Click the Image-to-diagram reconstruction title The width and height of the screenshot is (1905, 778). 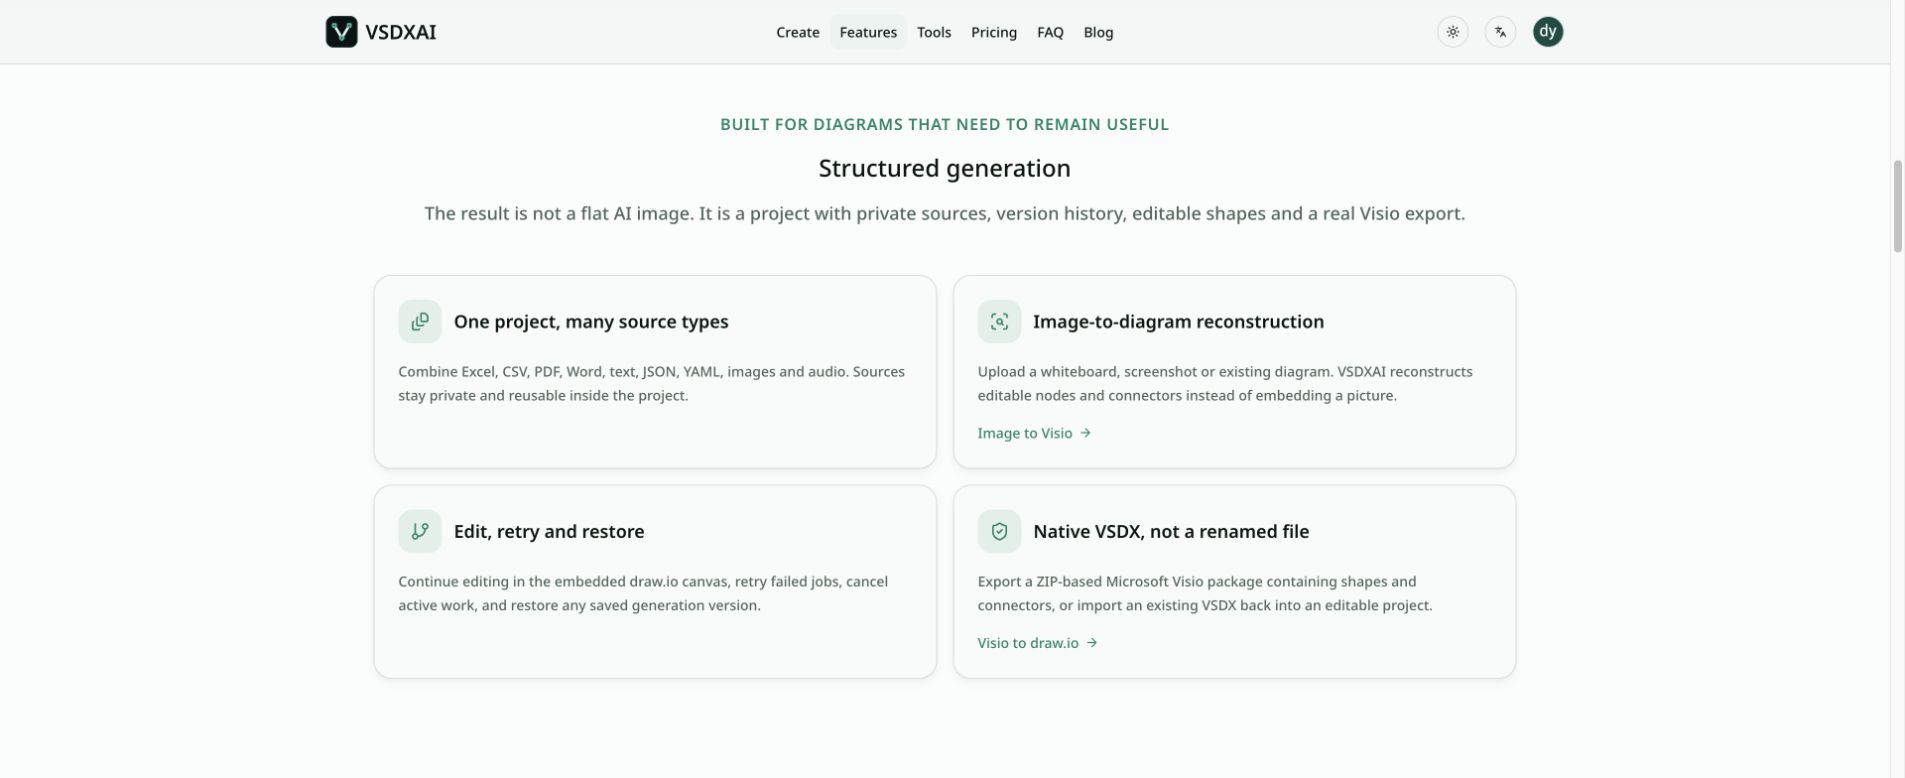pos(1178,321)
